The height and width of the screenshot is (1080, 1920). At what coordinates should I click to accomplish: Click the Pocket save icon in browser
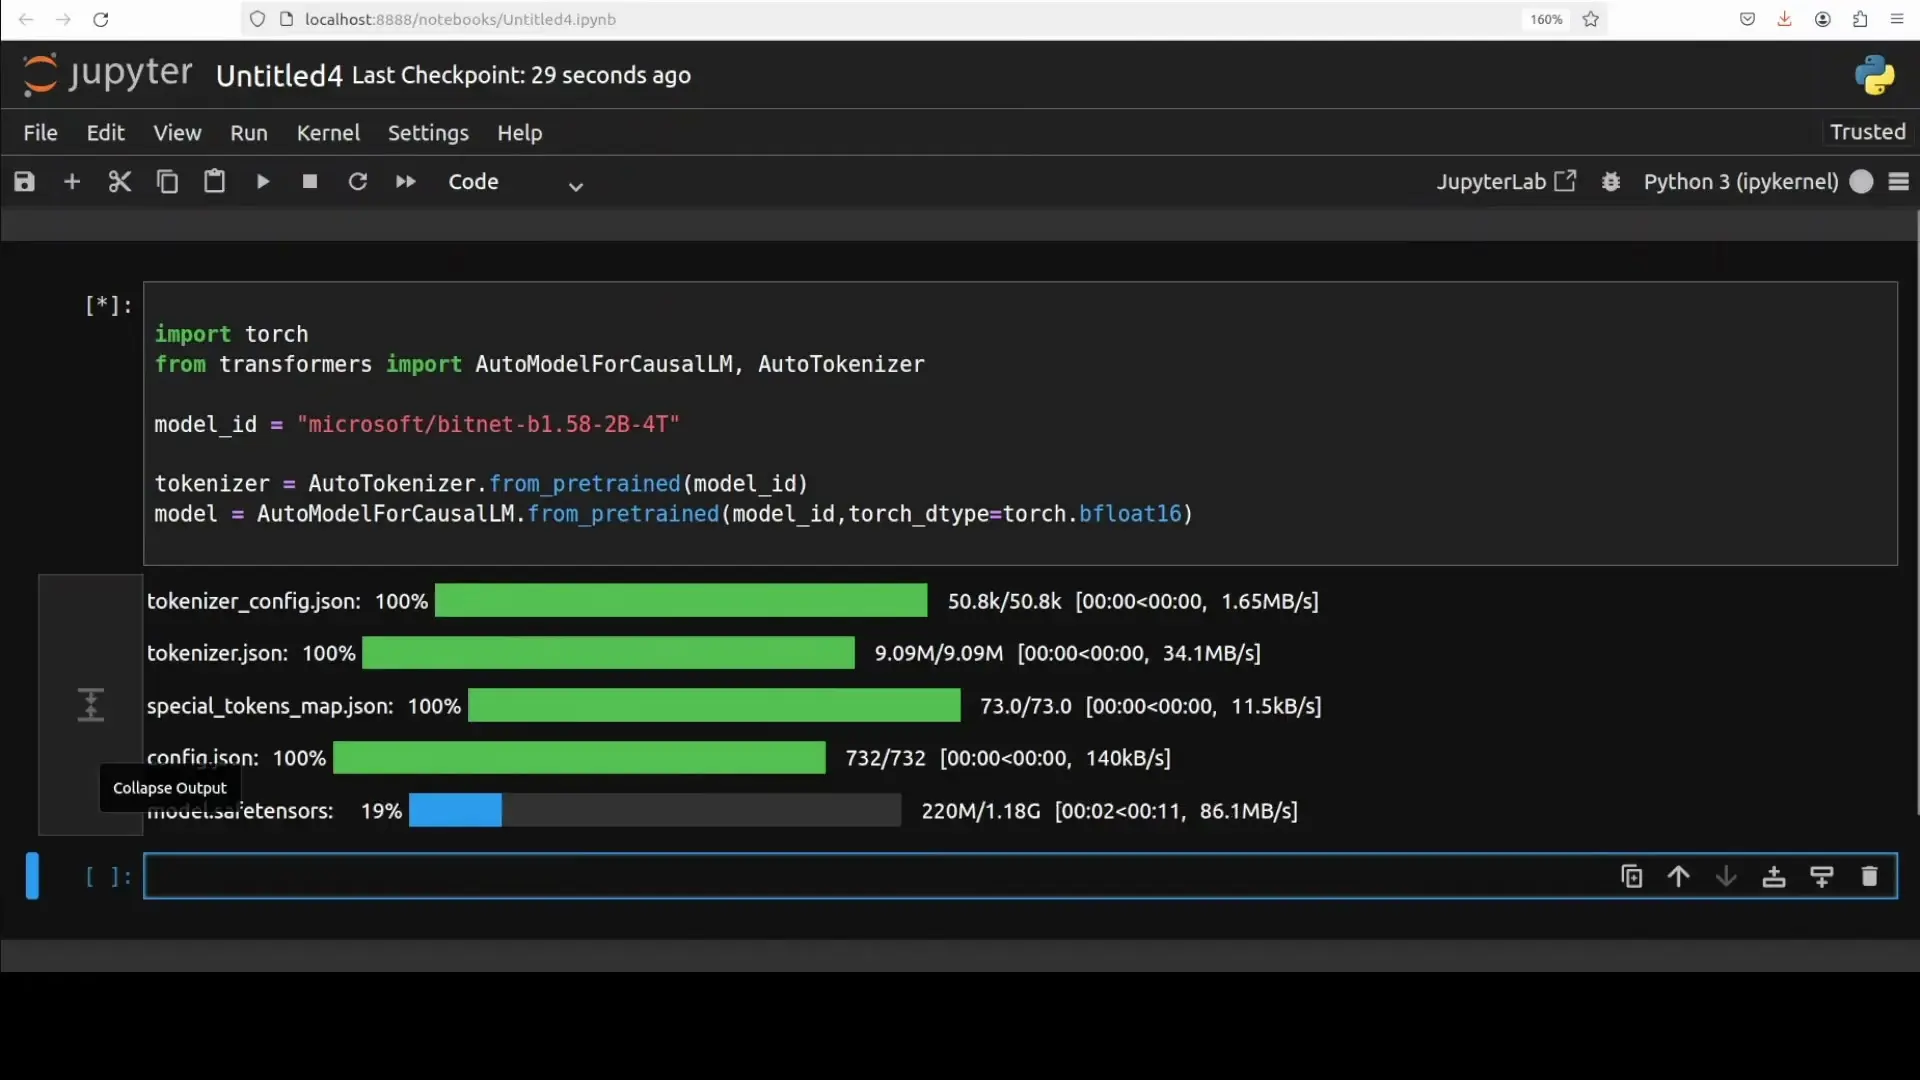point(1747,19)
